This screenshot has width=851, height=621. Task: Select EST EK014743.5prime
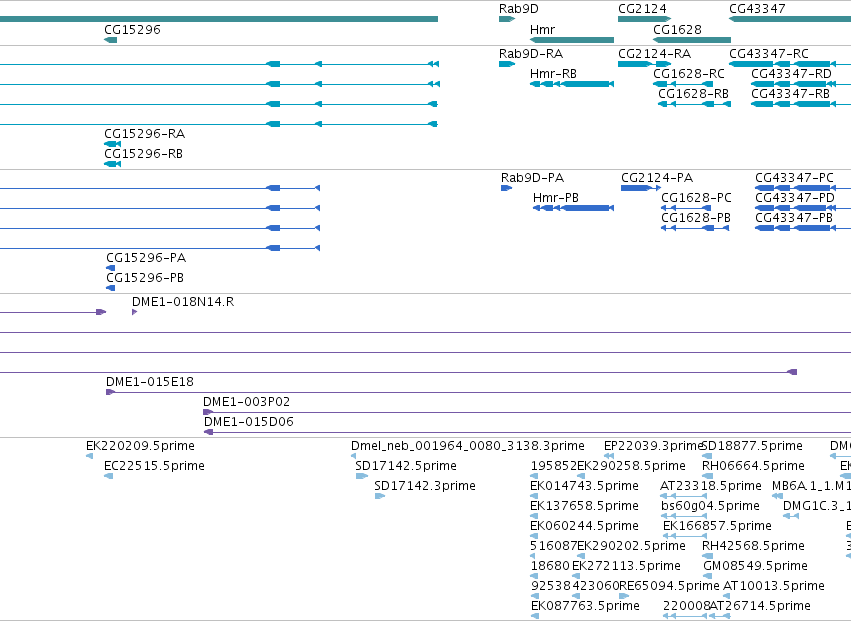pos(584,486)
